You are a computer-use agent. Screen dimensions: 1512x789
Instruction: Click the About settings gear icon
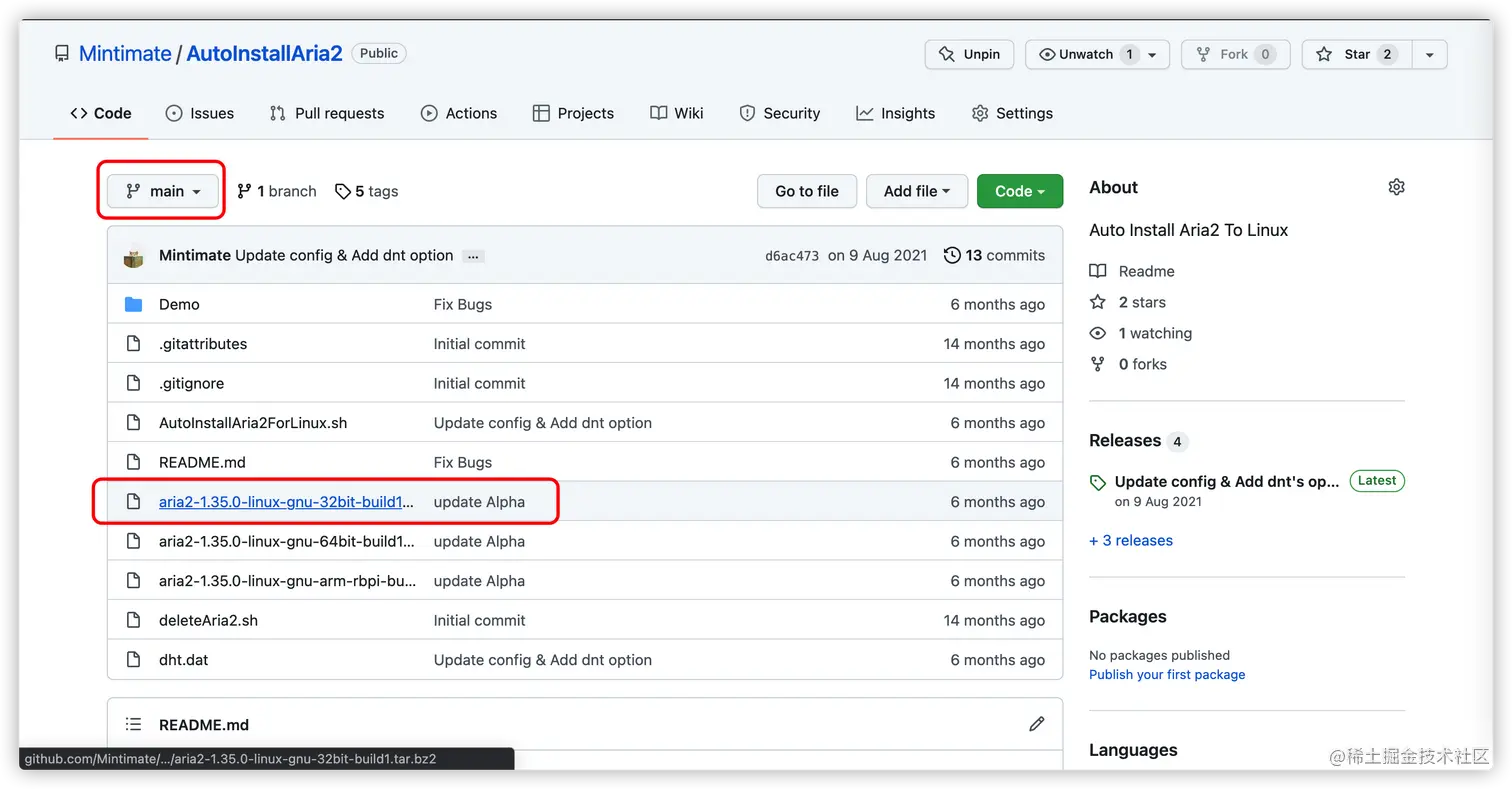pyautogui.click(x=1396, y=187)
